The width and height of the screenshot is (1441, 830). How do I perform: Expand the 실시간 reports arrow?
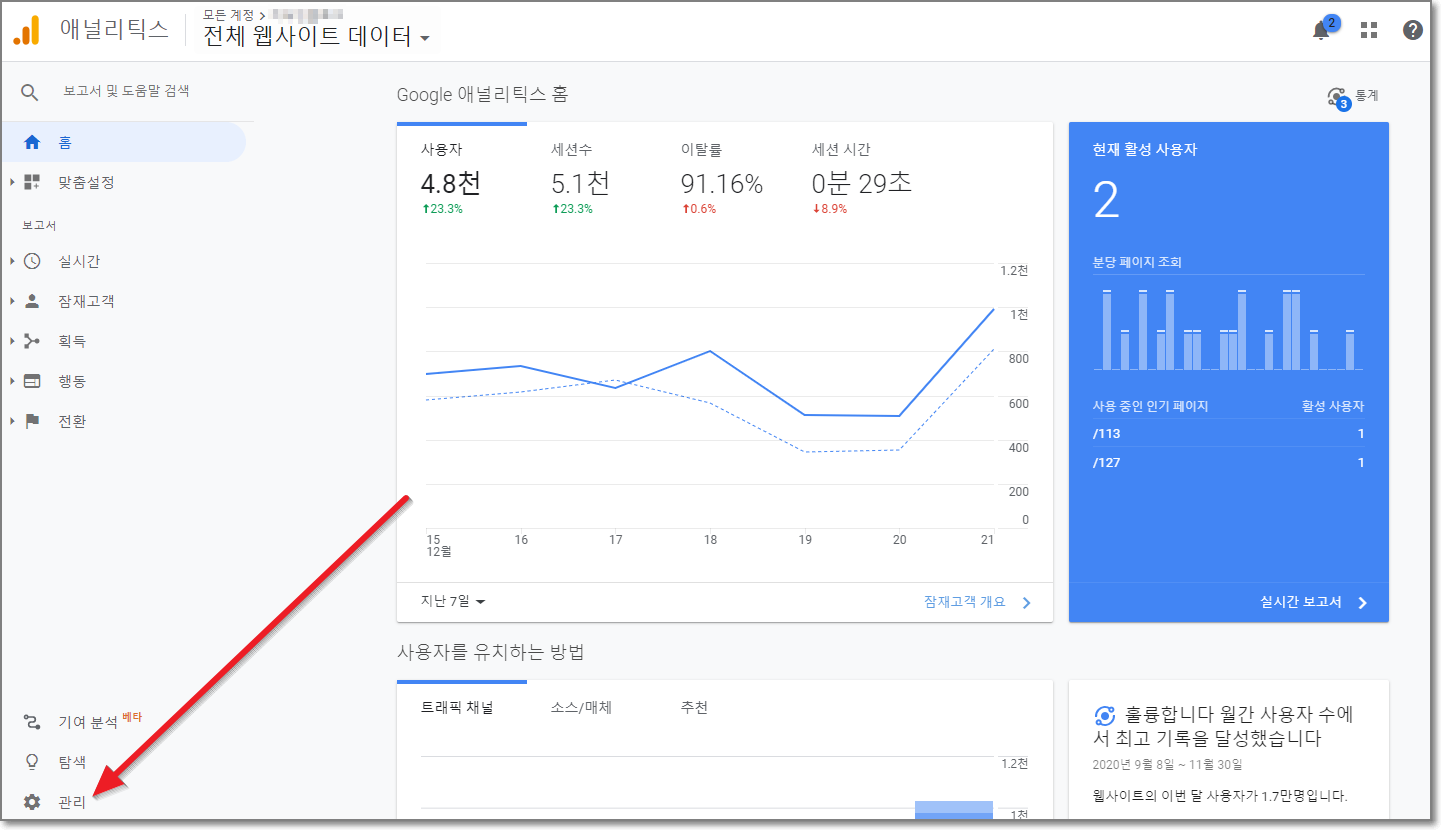[x=12, y=261]
